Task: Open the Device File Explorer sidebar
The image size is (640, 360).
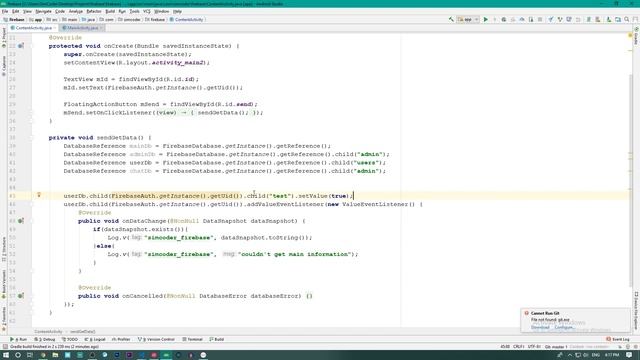Action: point(636,310)
